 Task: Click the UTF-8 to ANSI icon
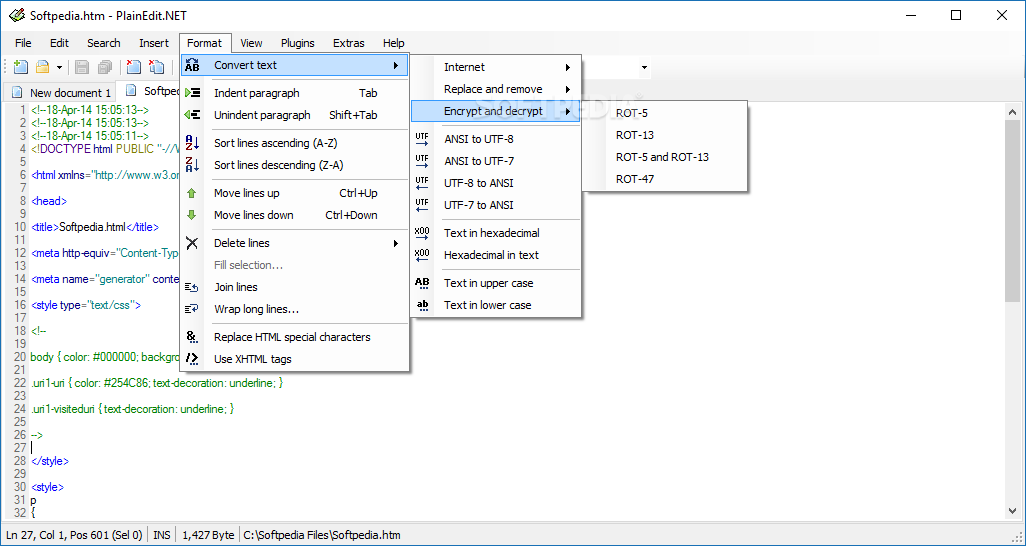click(422, 183)
